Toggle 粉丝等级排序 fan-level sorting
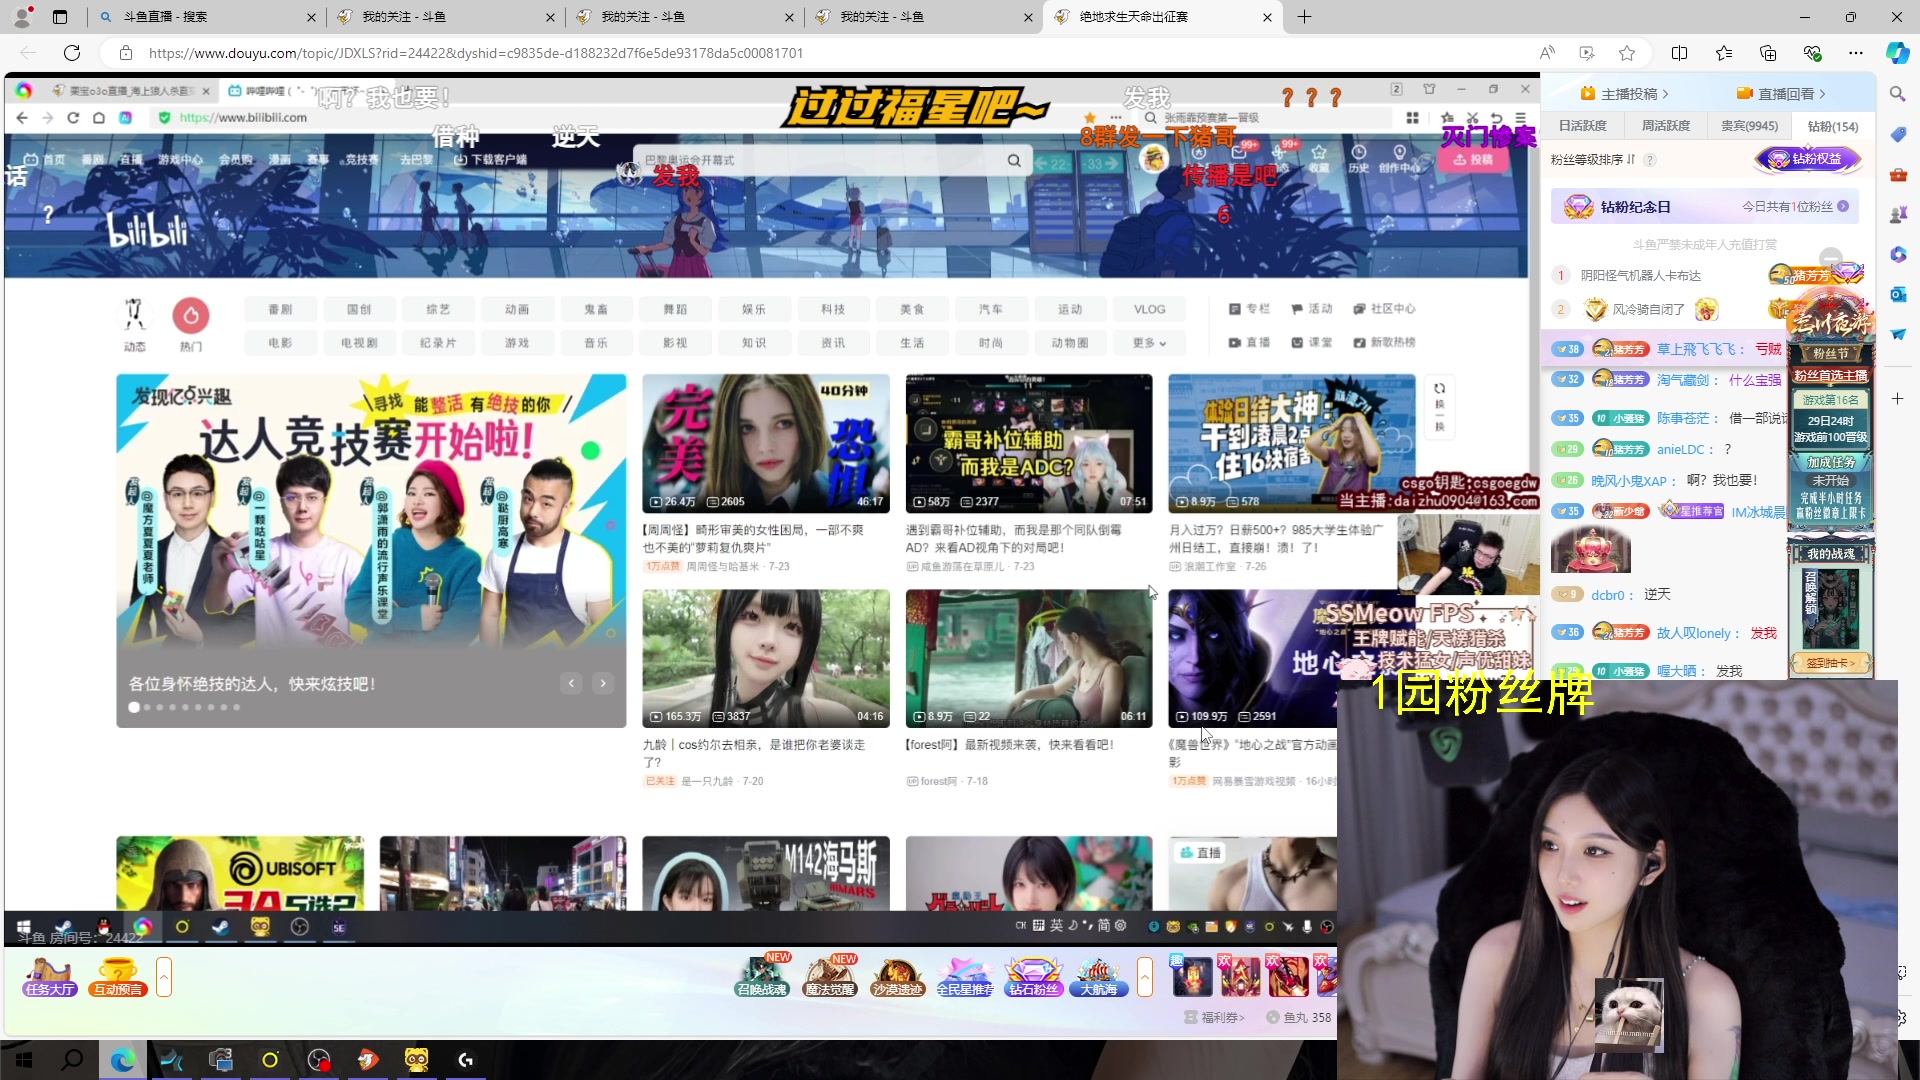Screen dimensions: 1920x1080 pos(1593,160)
